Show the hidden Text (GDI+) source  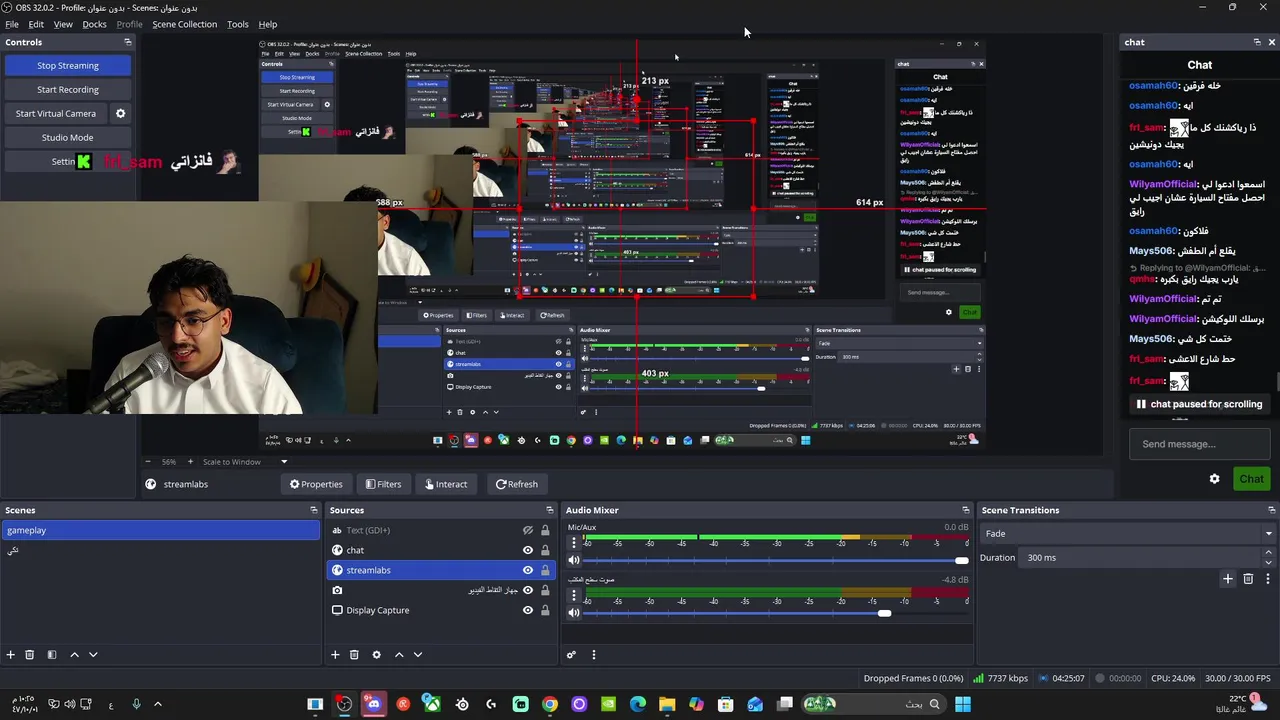pos(528,530)
